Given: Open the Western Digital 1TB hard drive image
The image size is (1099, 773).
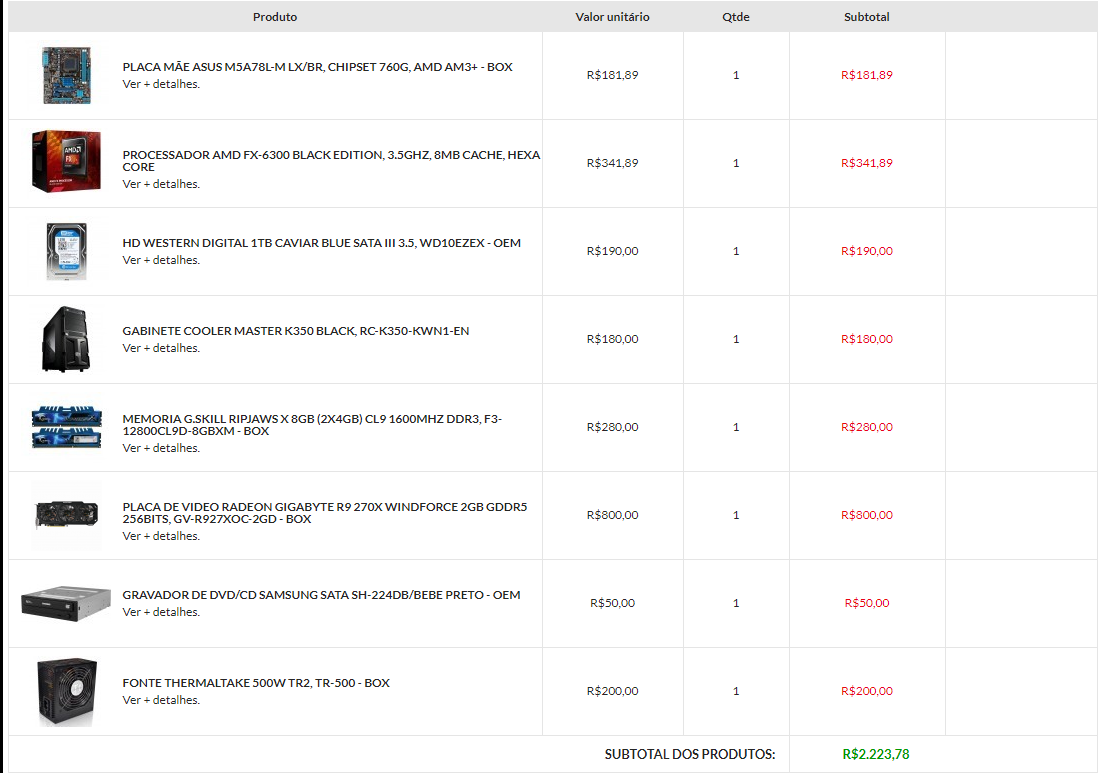Looking at the screenshot, I should click(67, 252).
